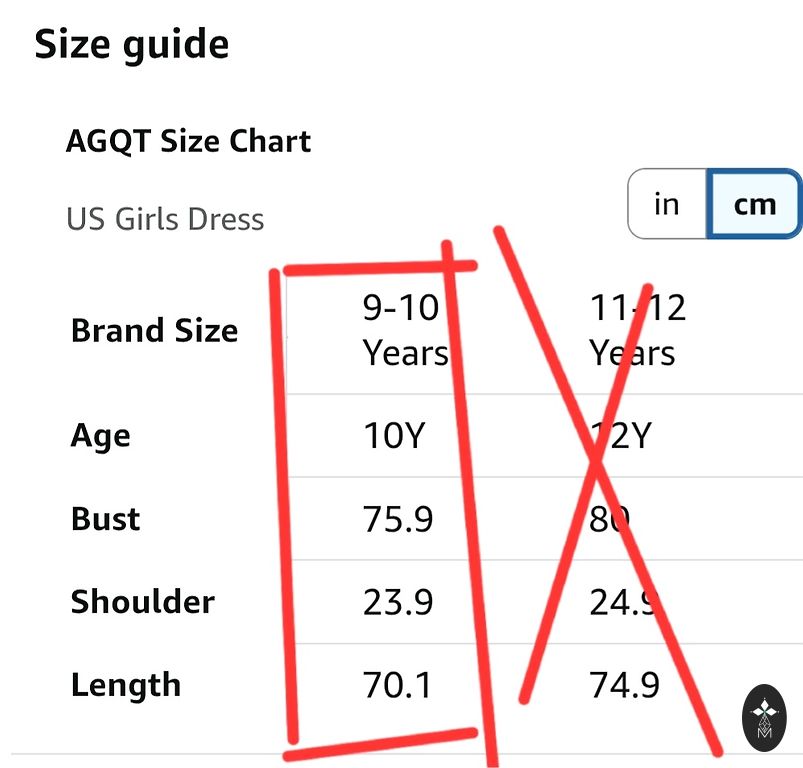
Task: Click the Size guide heading
Action: (132, 45)
